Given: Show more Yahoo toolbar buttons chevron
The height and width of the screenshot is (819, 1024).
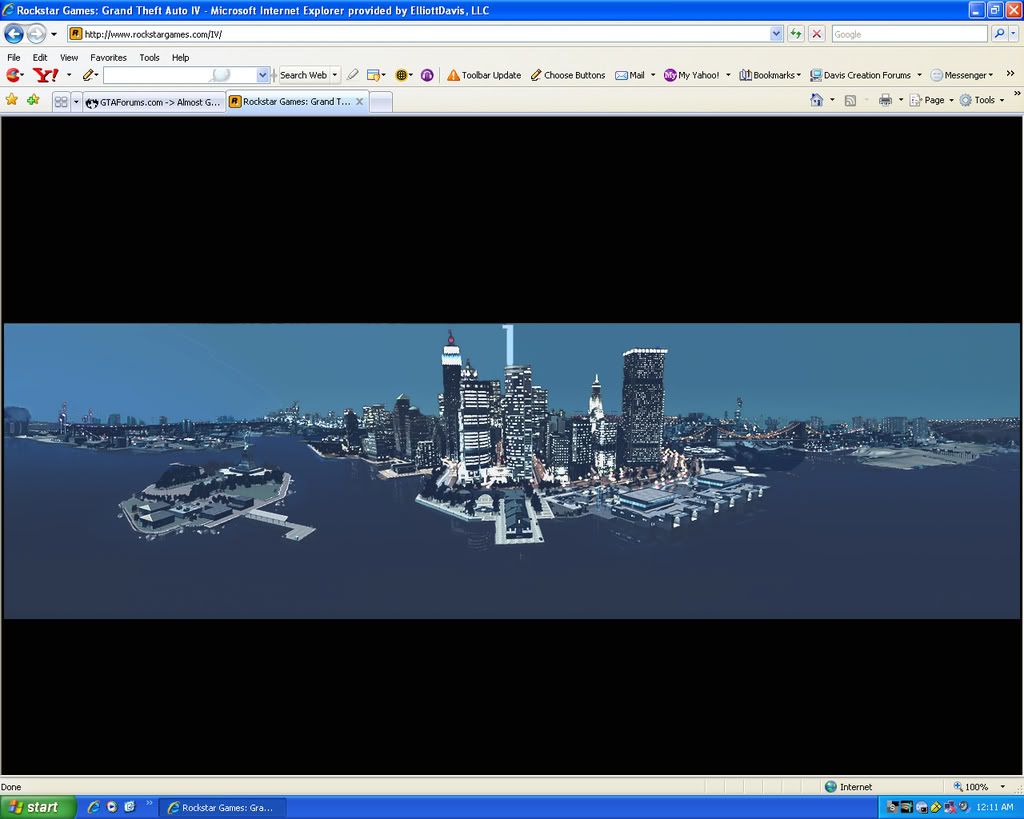Looking at the screenshot, I should click(1010, 74).
